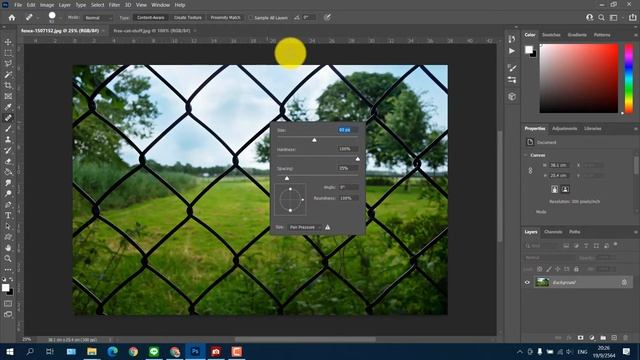
Task: Open the Color panel menu
Action: coord(636,35)
